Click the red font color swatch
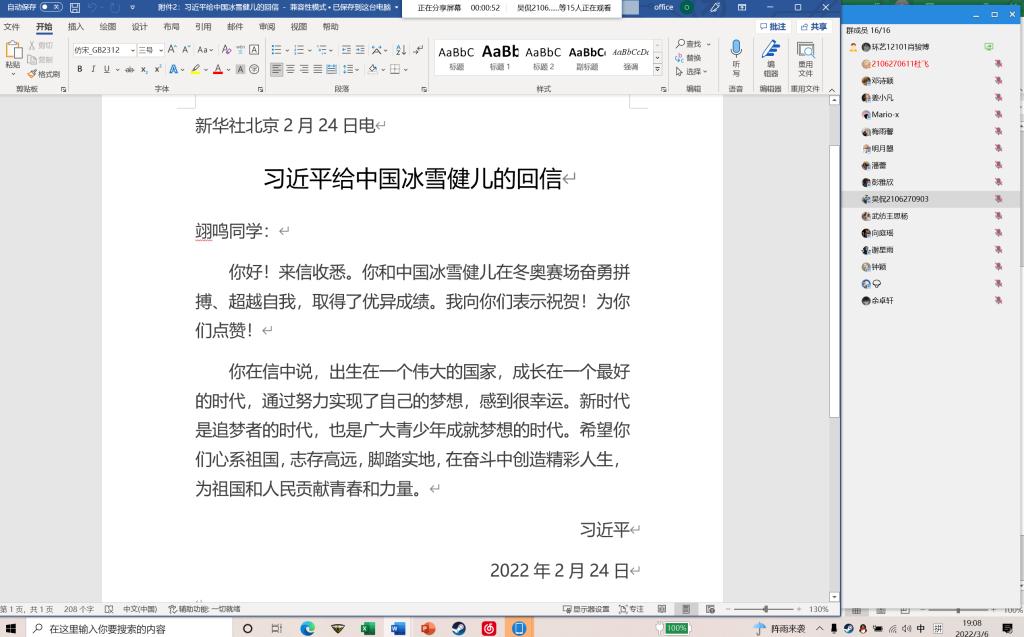 pyautogui.click(x=220, y=69)
